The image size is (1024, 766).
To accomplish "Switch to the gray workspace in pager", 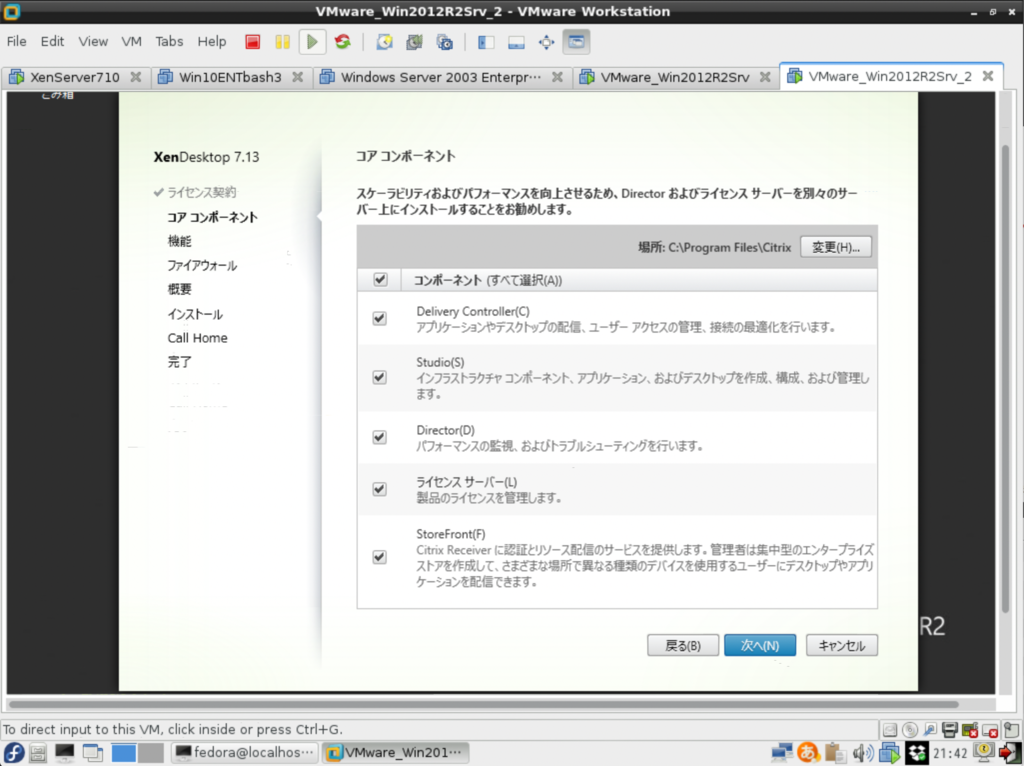I will pos(151,753).
